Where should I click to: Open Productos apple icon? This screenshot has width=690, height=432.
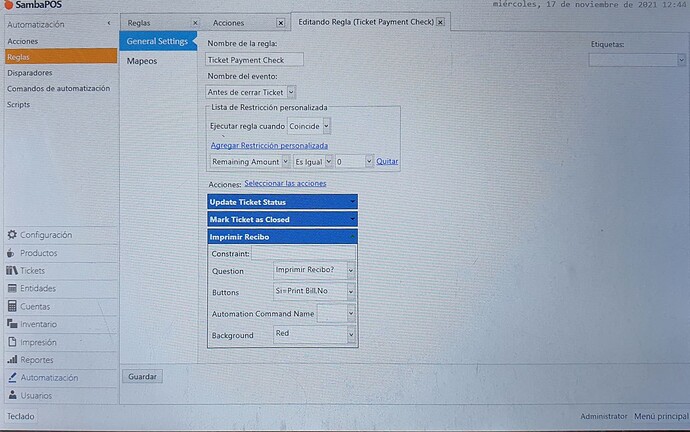tap(11, 253)
